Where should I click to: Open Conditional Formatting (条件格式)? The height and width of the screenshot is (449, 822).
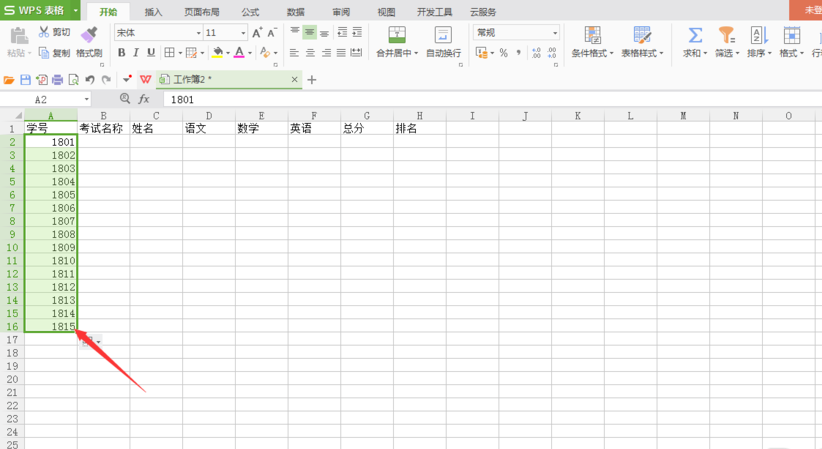pyautogui.click(x=592, y=36)
